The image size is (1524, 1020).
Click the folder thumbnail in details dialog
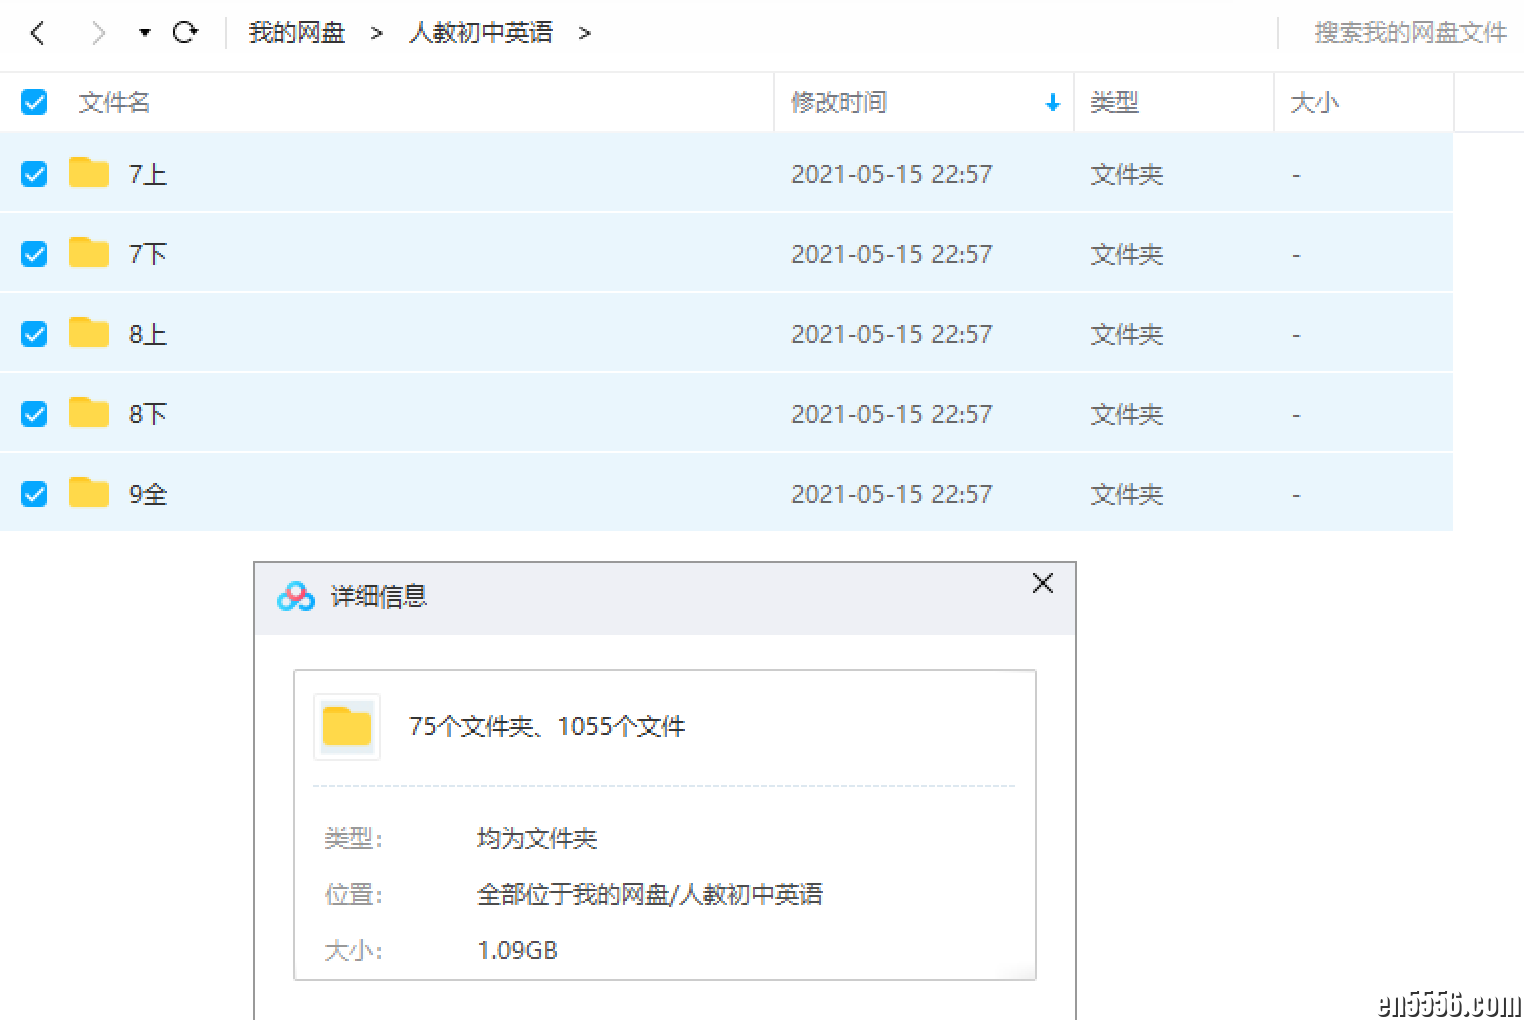pyautogui.click(x=347, y=727)
